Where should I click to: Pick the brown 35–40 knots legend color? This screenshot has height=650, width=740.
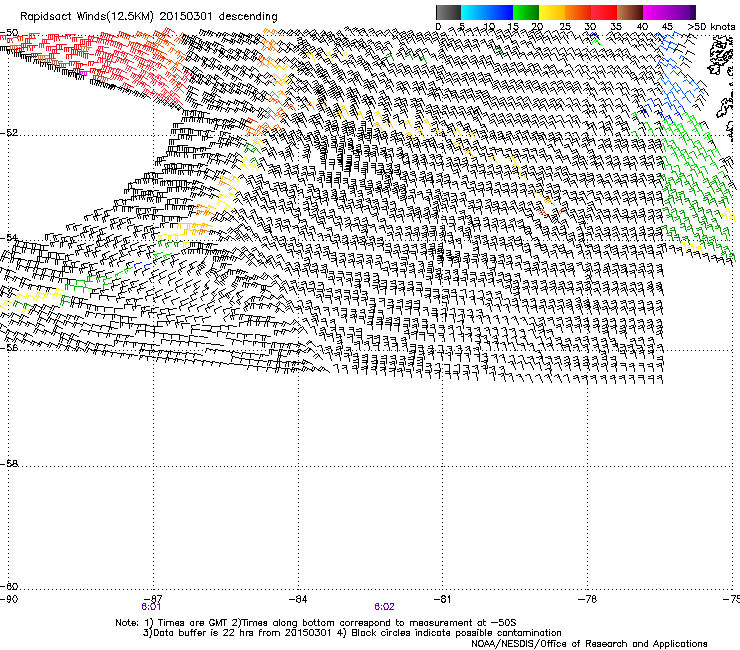click(630, 12)
